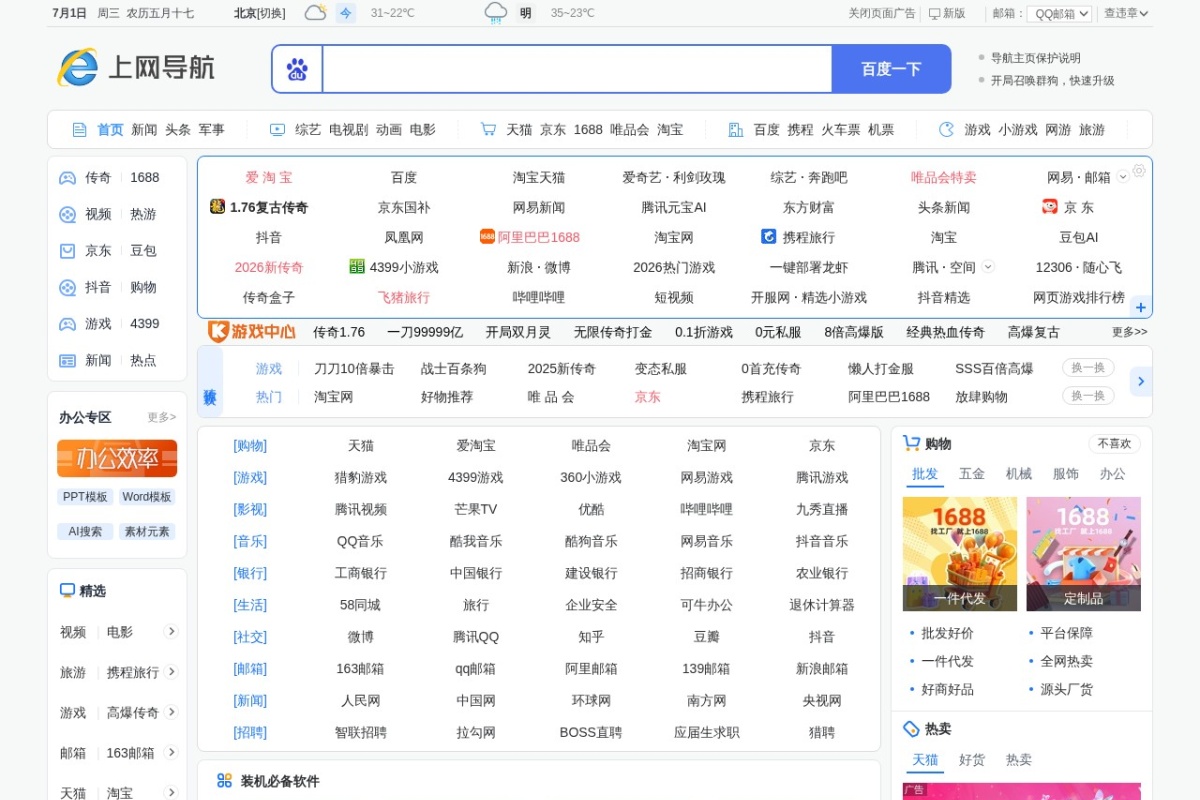Click 换一换 on the 游戏 row
This screenshot has height=800, width=1200.
click(1088, 368)
